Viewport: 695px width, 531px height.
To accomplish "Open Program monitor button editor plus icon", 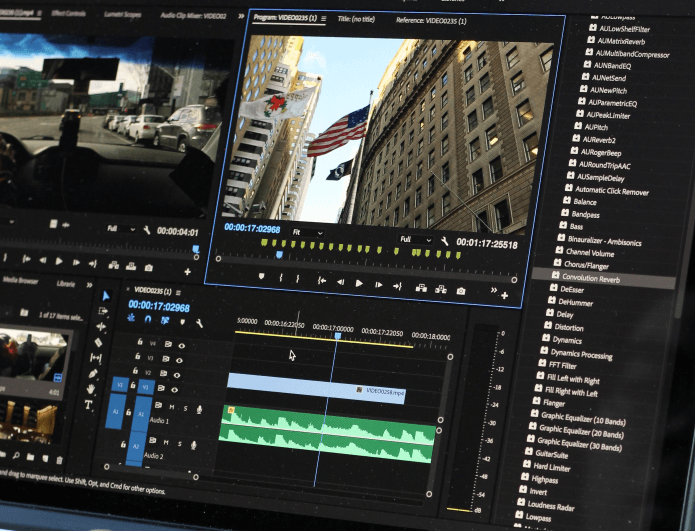I will tap(504, 295).
